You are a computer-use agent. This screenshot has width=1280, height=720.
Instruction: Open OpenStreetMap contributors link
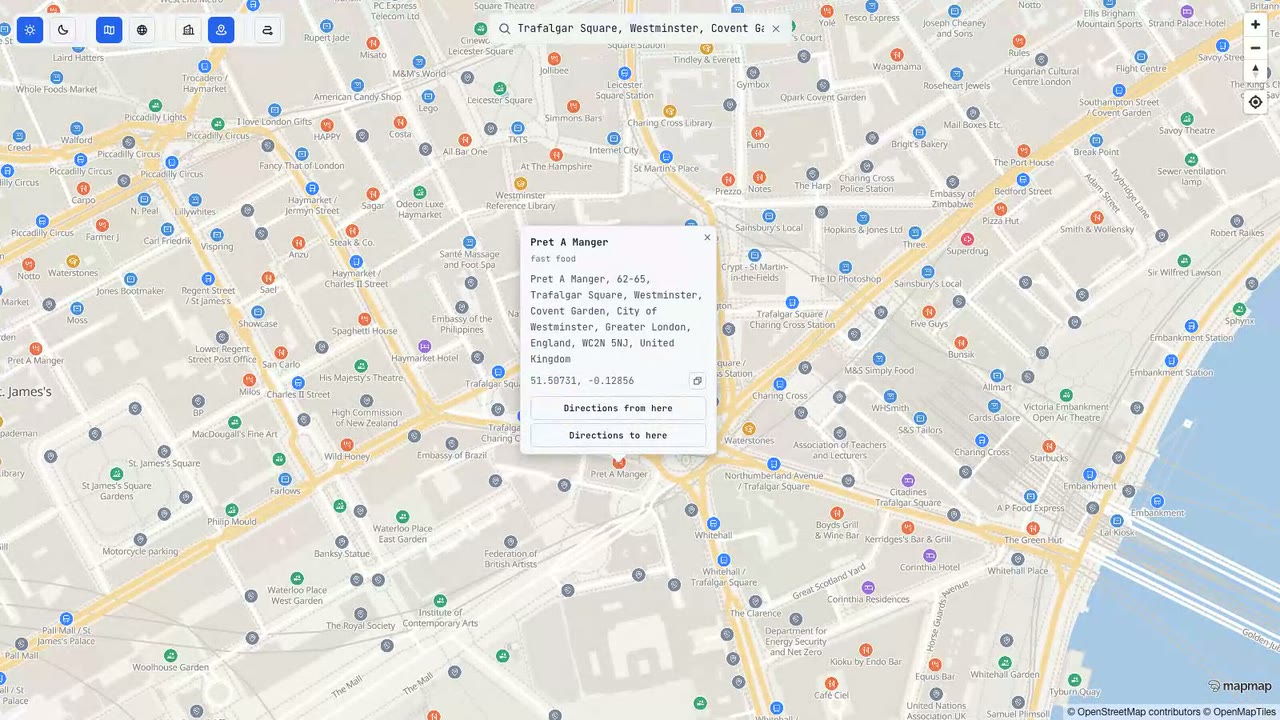tap(1134, 712)
